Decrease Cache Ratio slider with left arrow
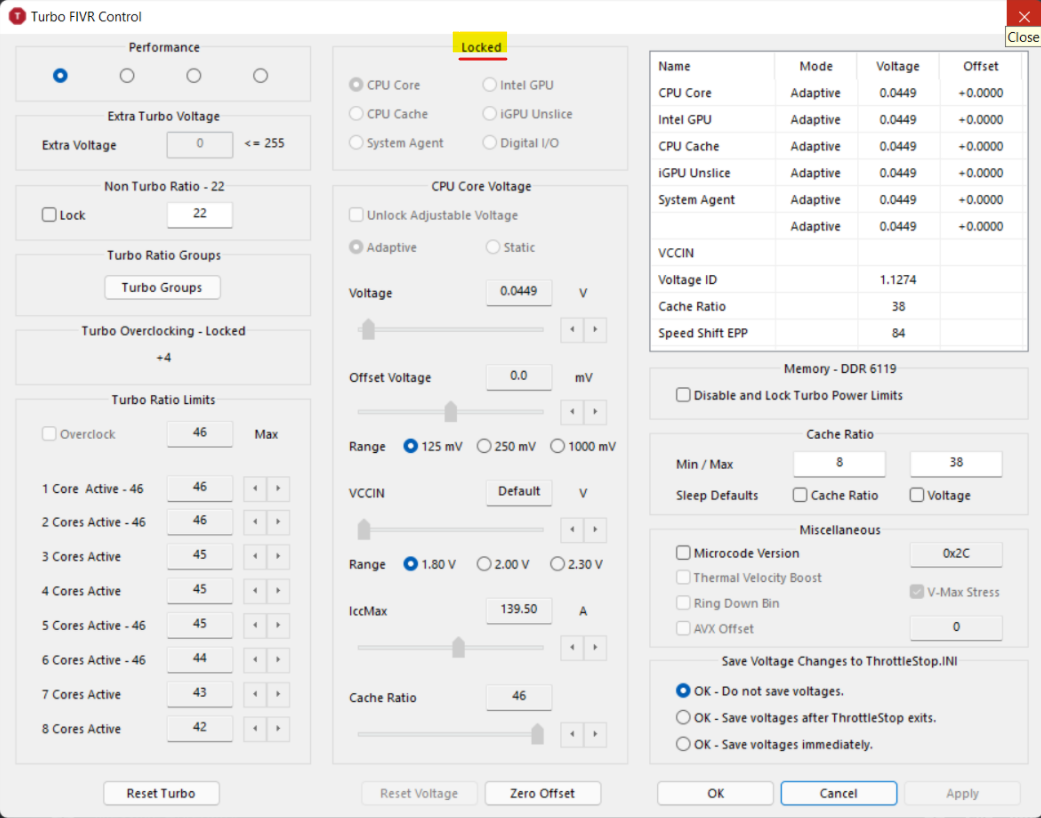1041x818 pixels. [x=572, y=734]
